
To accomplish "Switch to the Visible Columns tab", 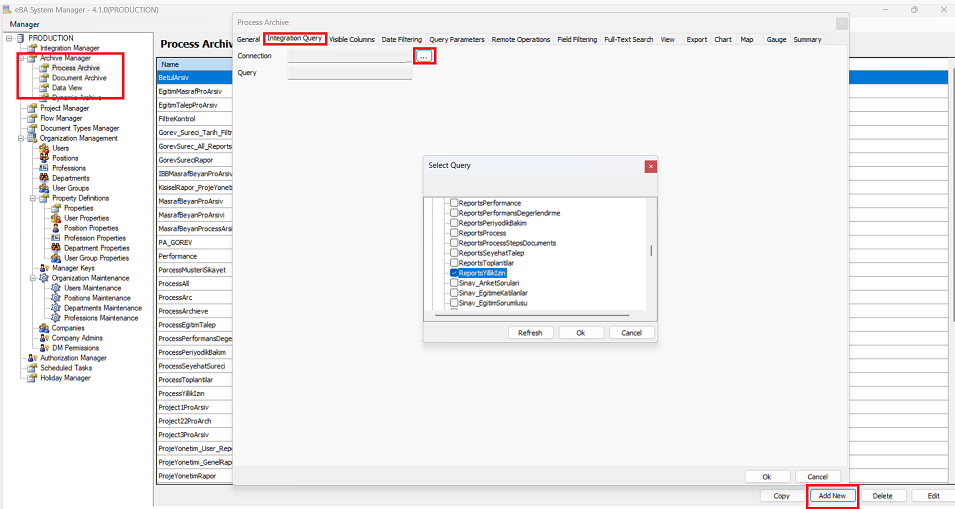I will [352, 40].
